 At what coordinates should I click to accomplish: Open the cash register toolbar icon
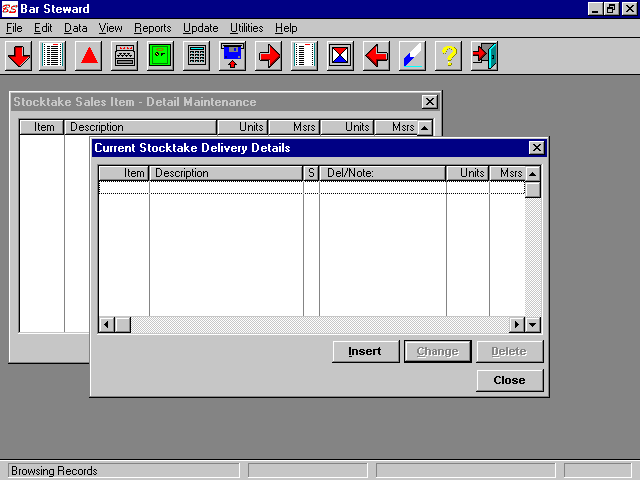[x=124, y=56]
